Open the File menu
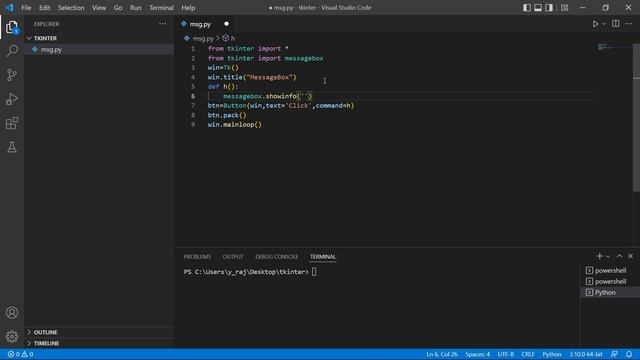The height and width of the screenshot is (360, 640). click(x=26, y=7)
